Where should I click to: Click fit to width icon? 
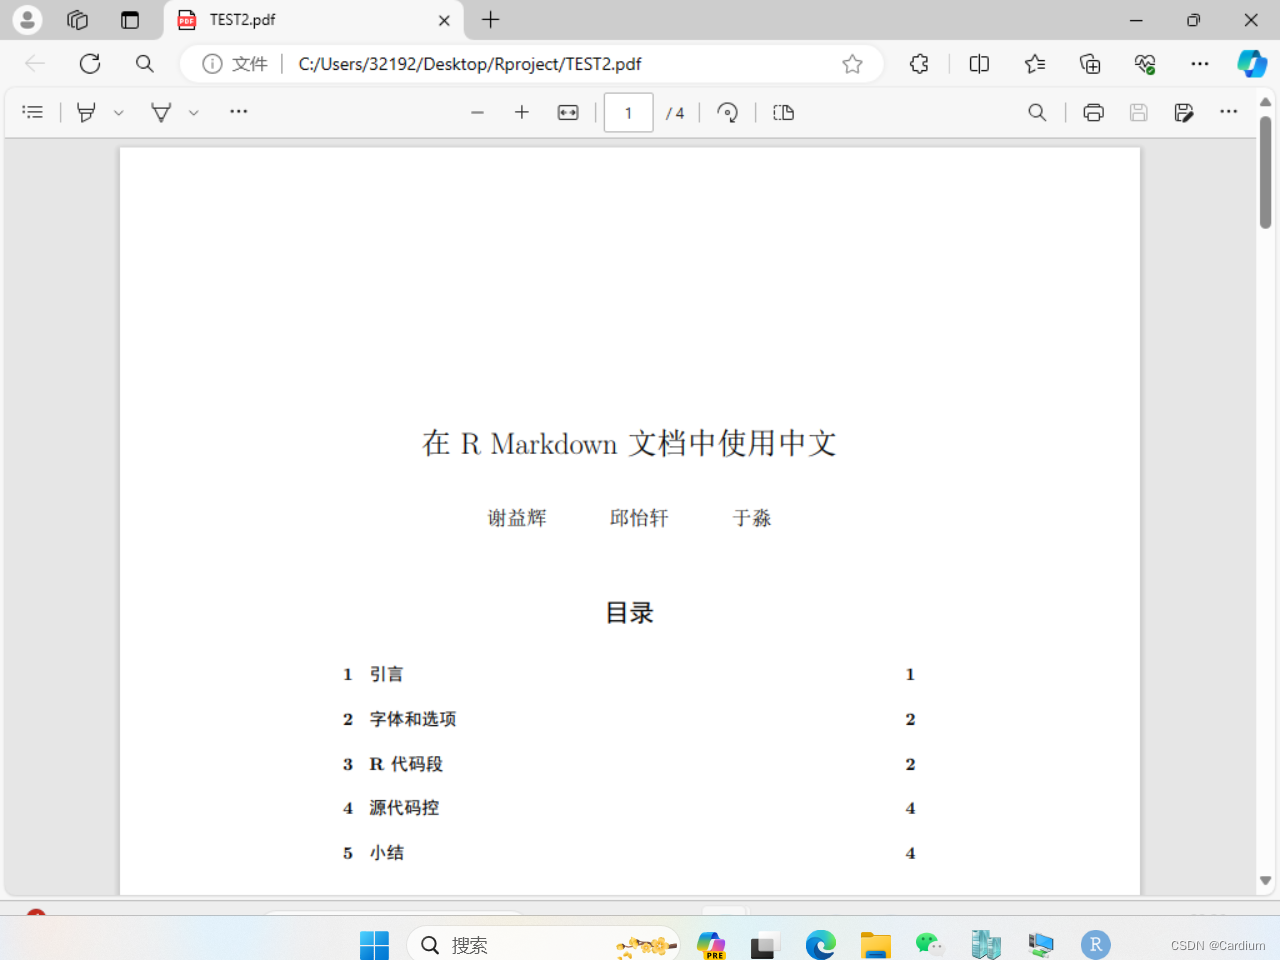tap(567, 112)
